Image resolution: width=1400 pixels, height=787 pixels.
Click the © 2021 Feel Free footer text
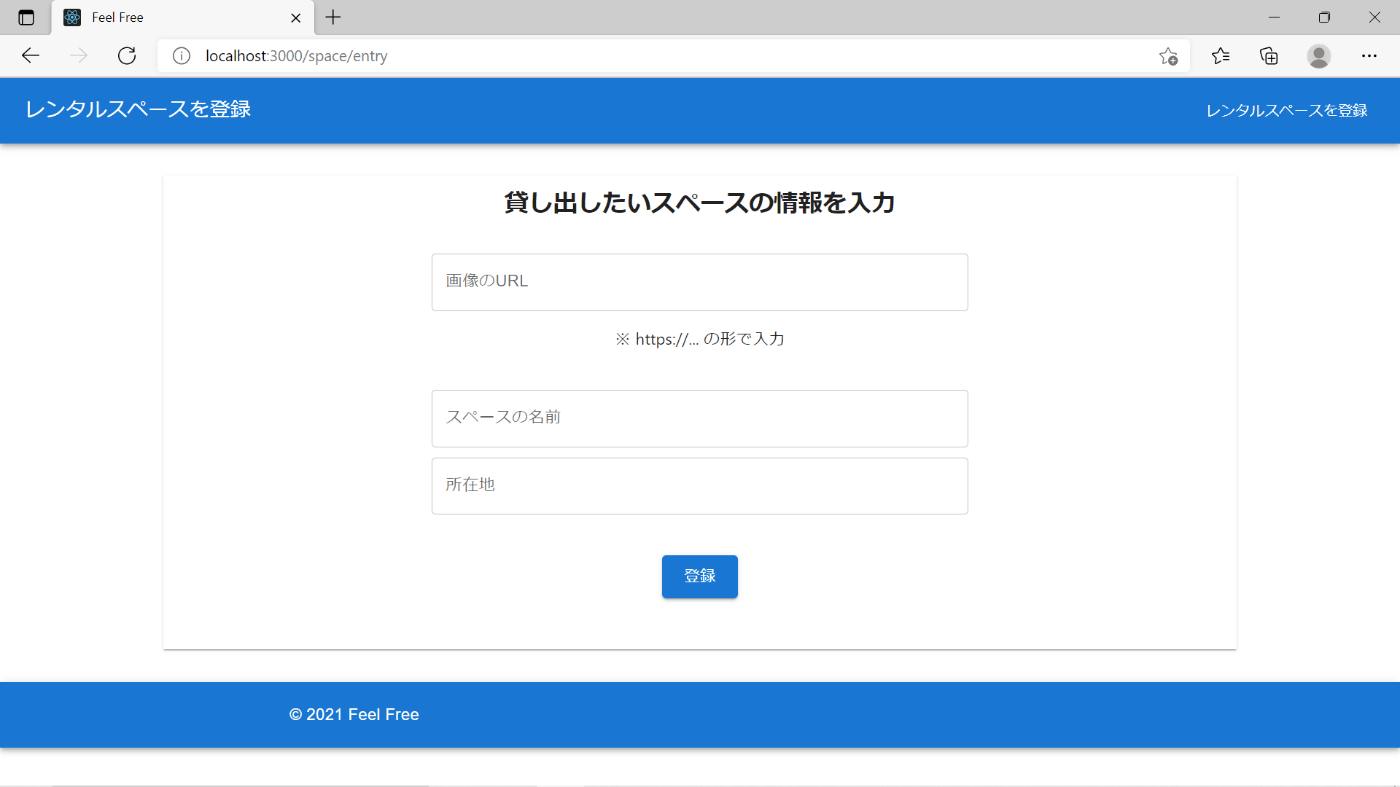(354, 715)
